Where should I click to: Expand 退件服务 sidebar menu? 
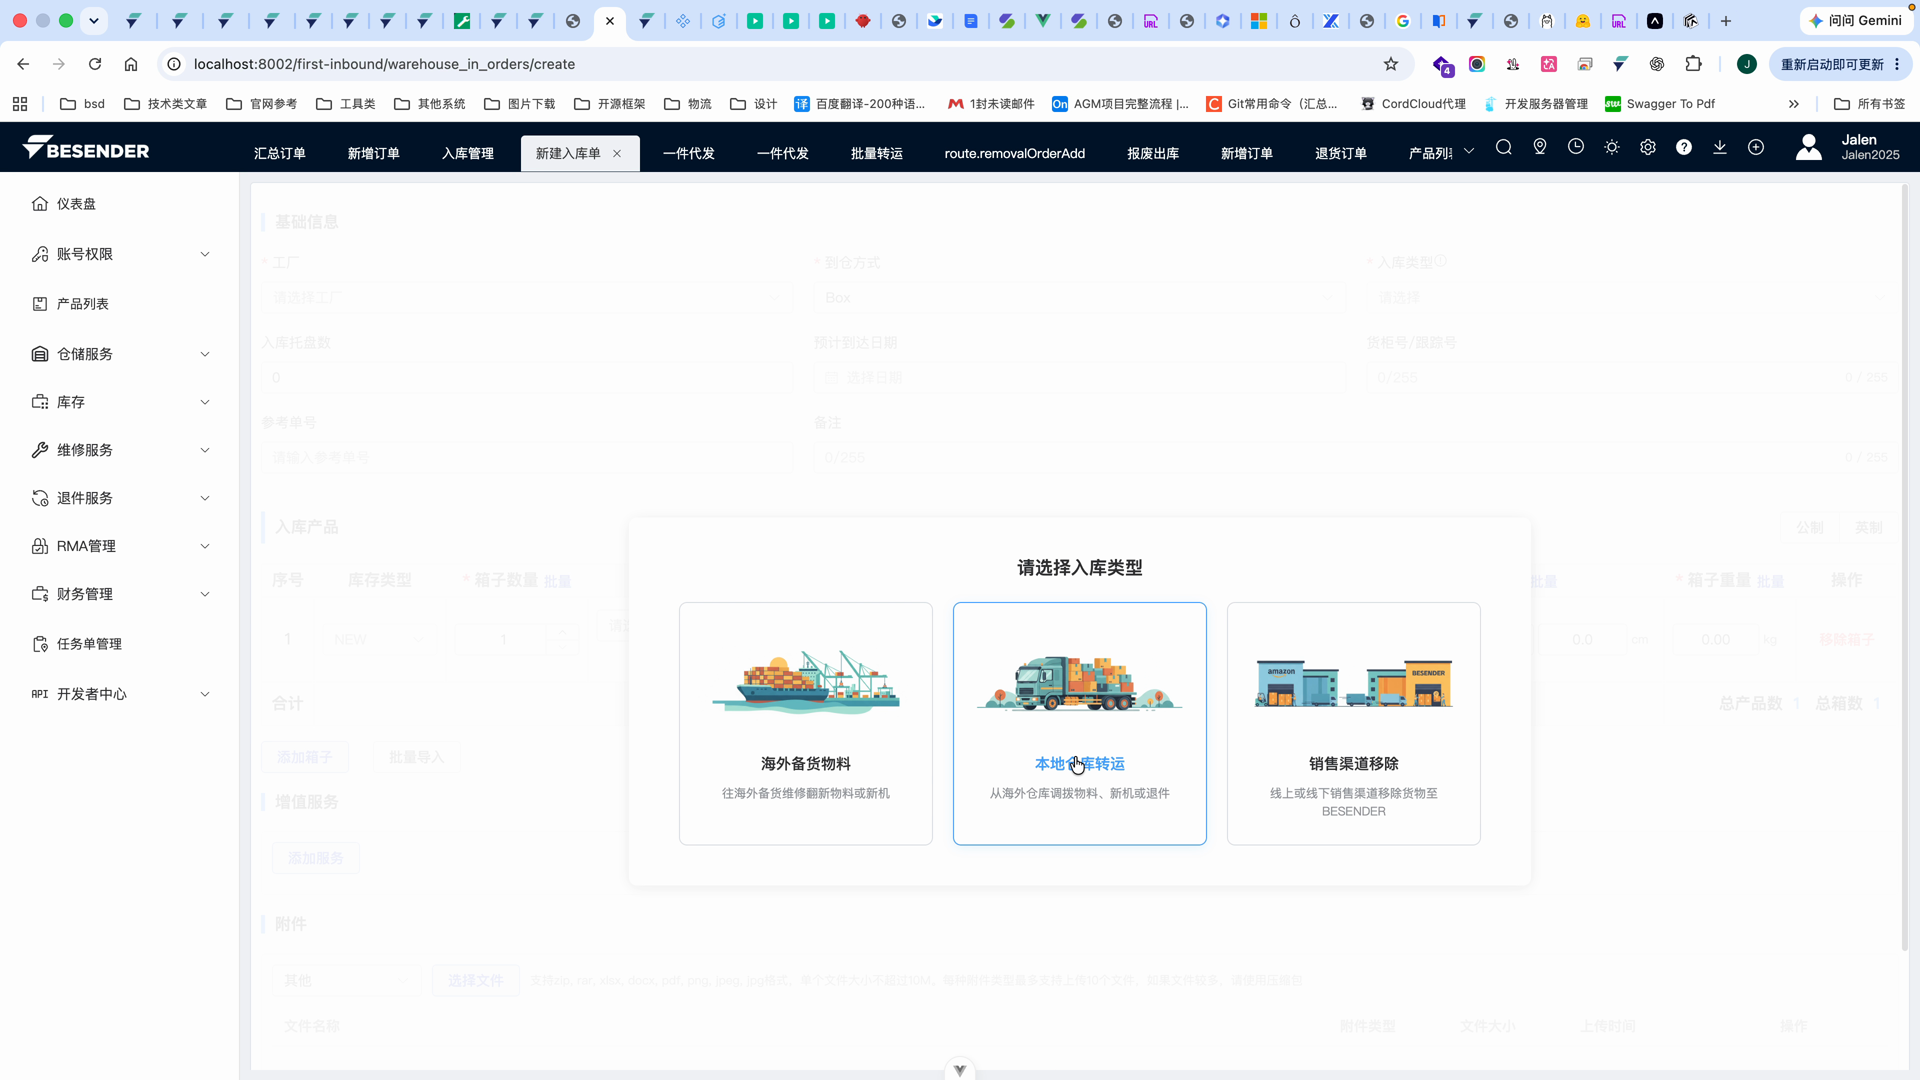click(x=120, y=498)
